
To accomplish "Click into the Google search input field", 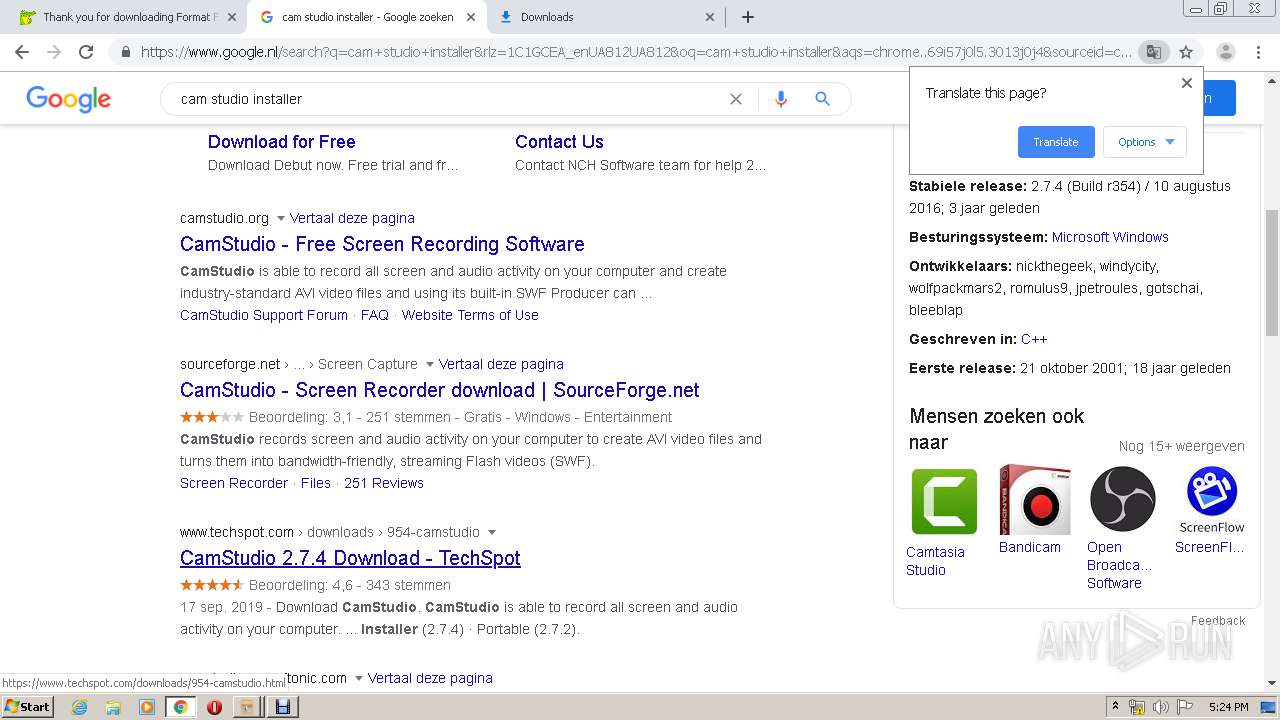I will 450,99.
